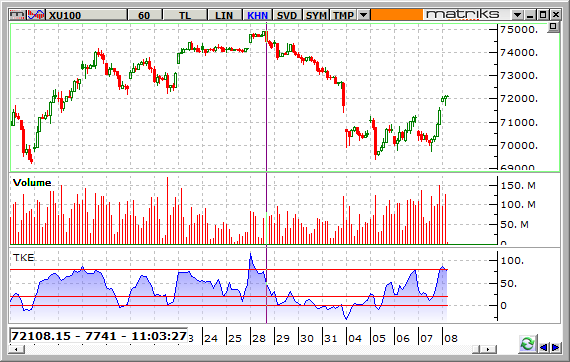Toggle the KHN button
Image resolution: width=570 pixels, height=362 pixels.
(x=257, y=15)
